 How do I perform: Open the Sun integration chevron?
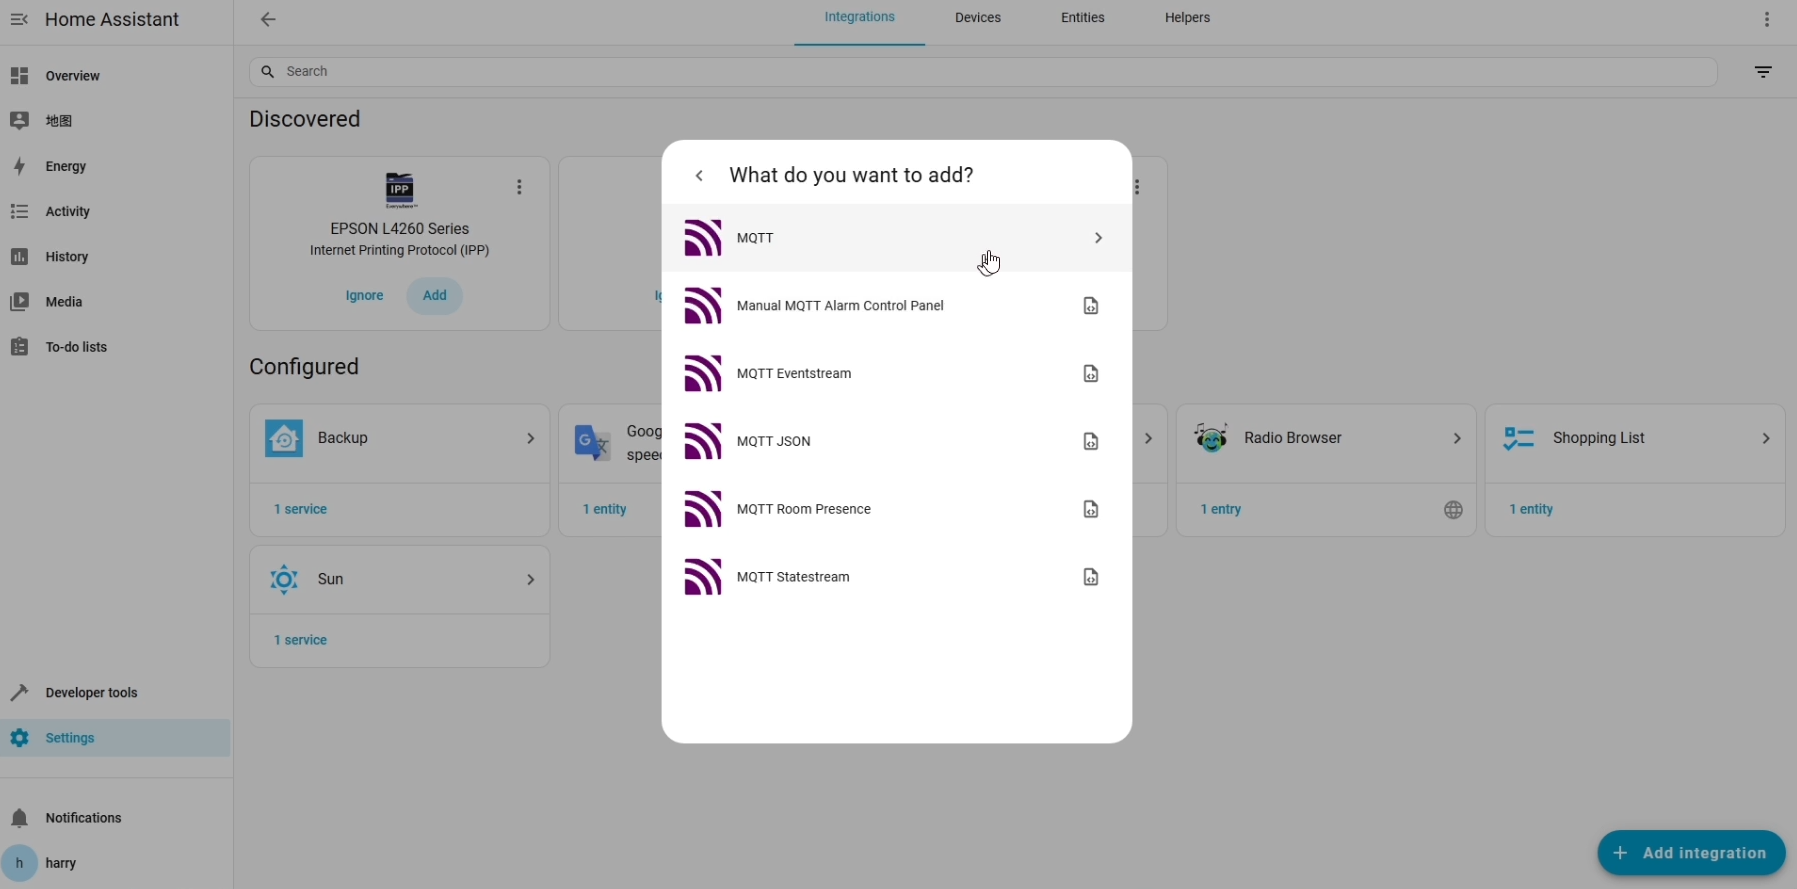coord(530,579)
